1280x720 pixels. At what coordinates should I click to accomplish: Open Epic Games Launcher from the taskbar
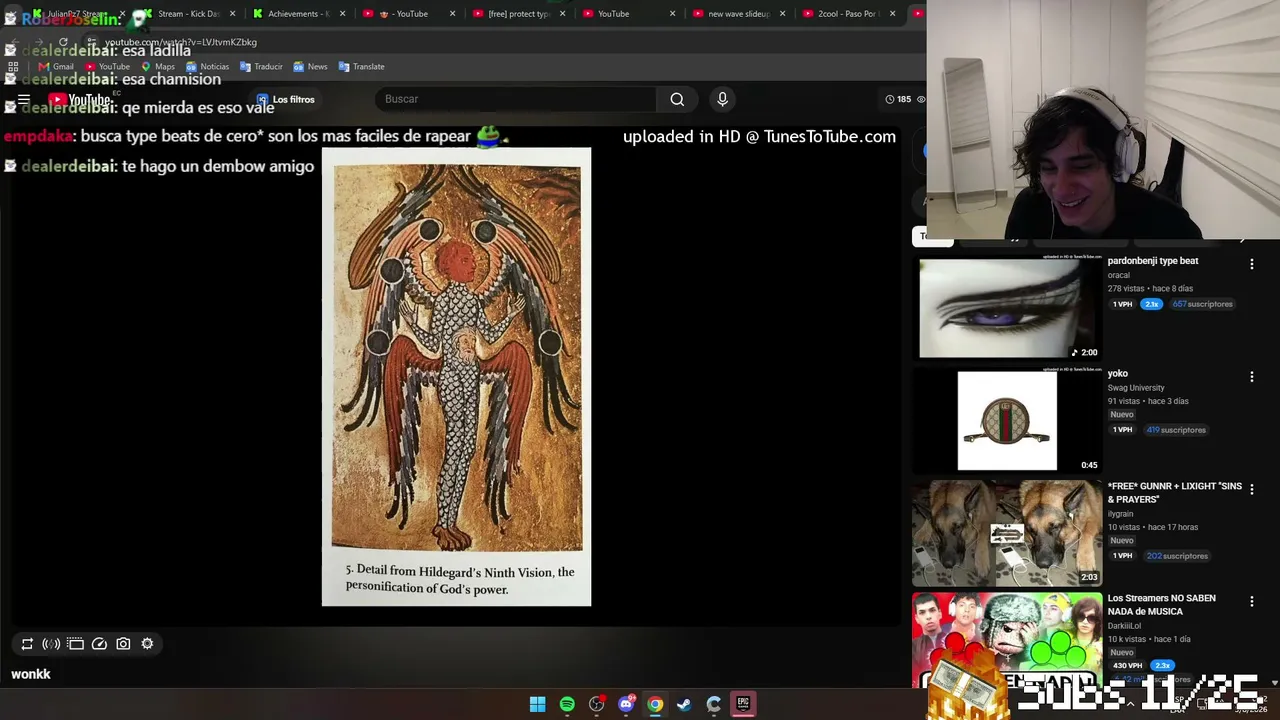click(x=743, y=704)
